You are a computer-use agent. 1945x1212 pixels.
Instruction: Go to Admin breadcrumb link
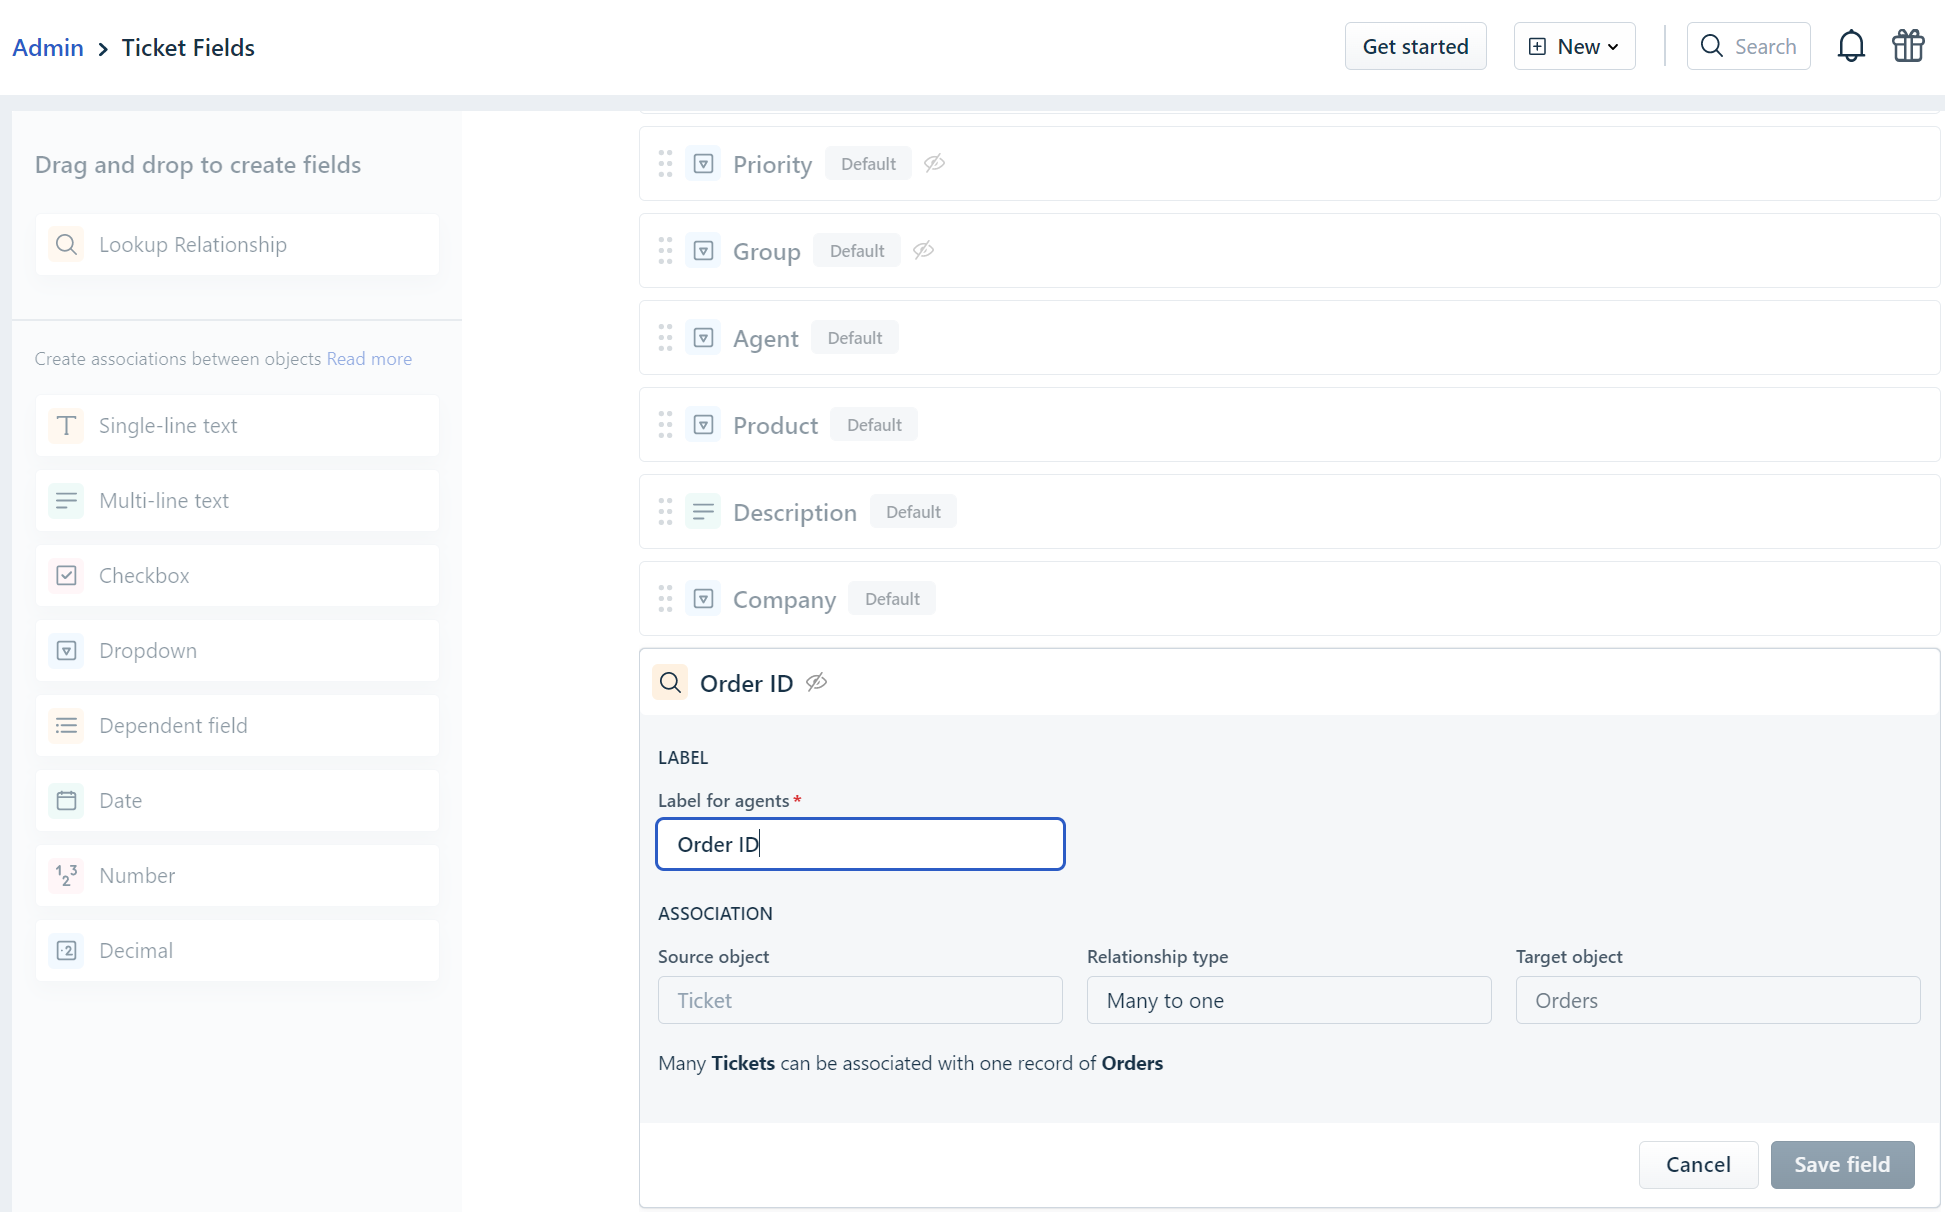point(48,48)
